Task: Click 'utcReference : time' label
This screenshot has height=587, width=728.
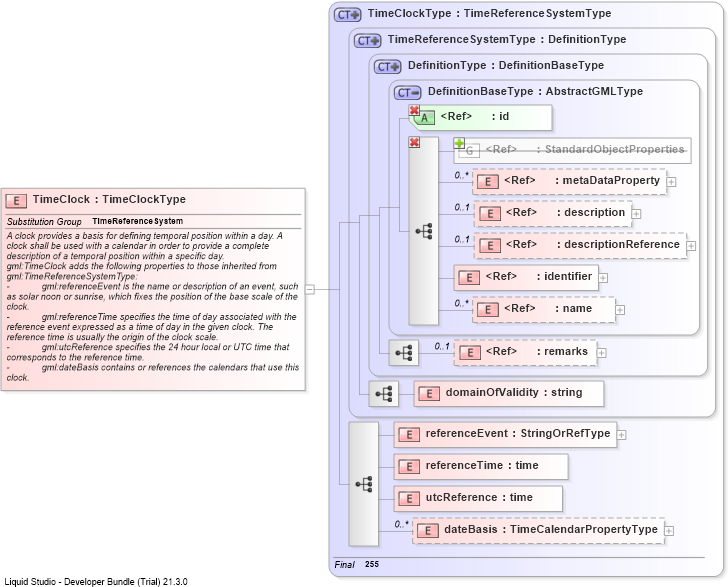Action: 479,497
